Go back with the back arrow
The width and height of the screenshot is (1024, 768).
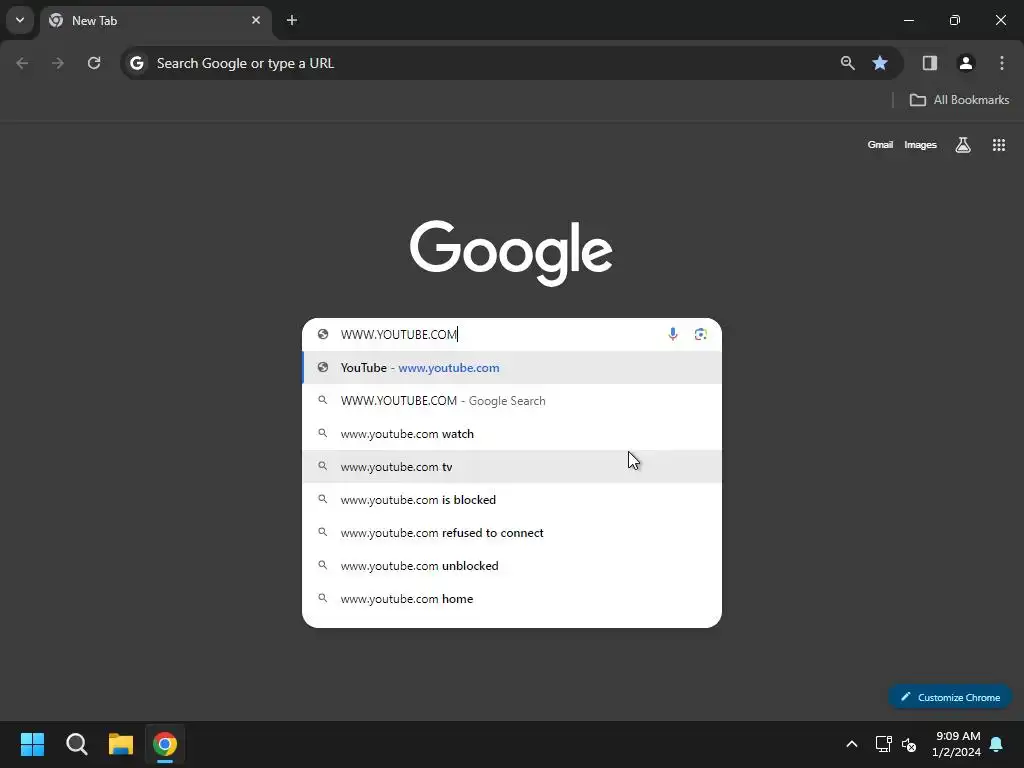(x=22, y=63)
